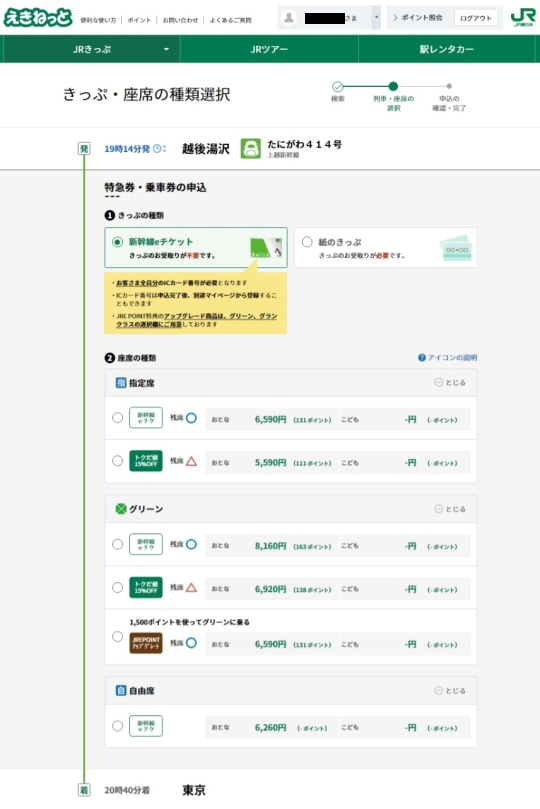The height and width of the screenshot is (809, 540).
Task: Click the 特急券・乗車券の申込 heading
Action: point(155,187)
